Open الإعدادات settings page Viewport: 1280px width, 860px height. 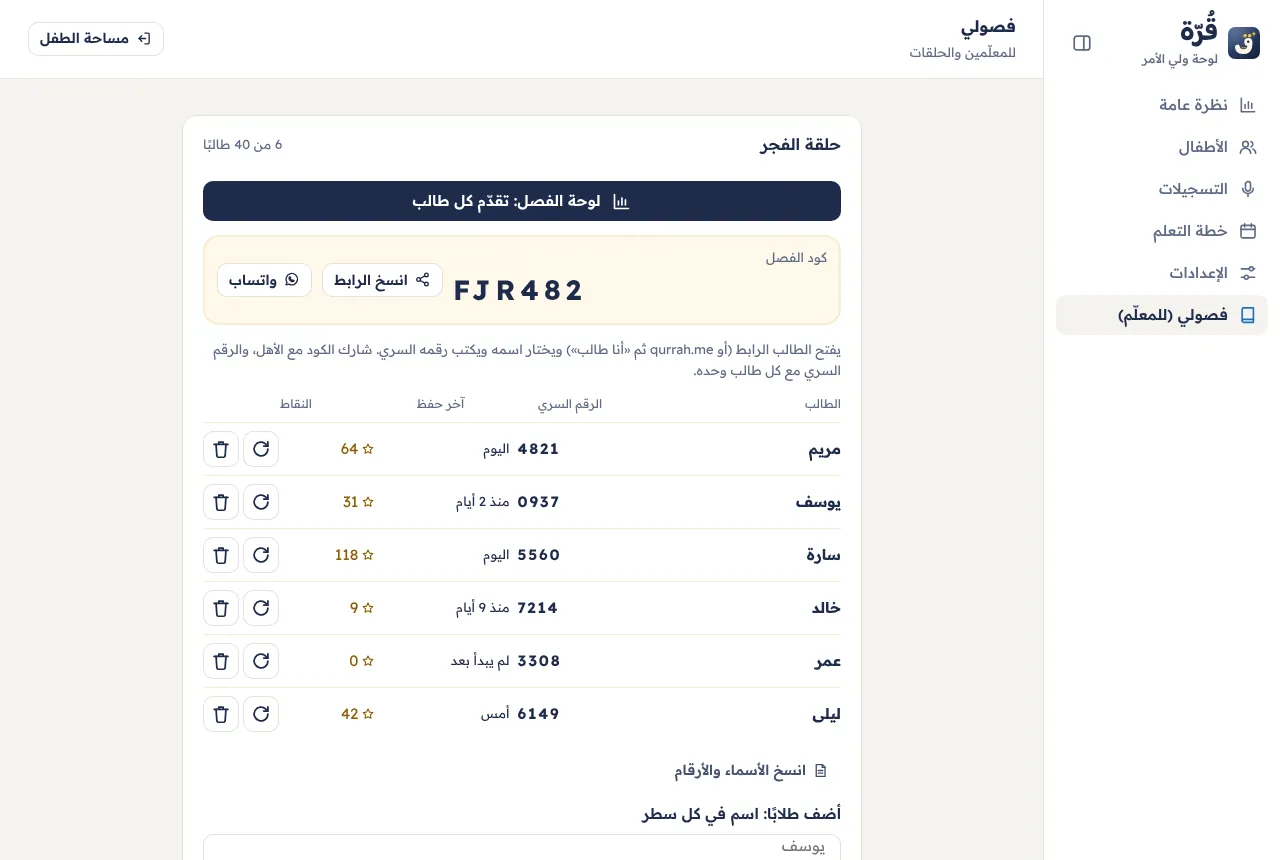pyautogui.click(x=1162, y=273)
